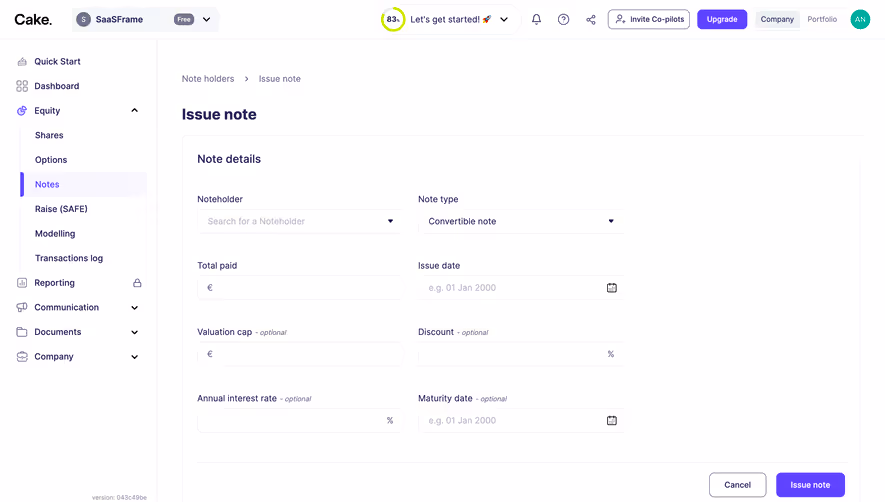The height and width of the screenshot is (502, 885).
Task: Expand the Let's get started dropdown
Action: tap(504, 19)
